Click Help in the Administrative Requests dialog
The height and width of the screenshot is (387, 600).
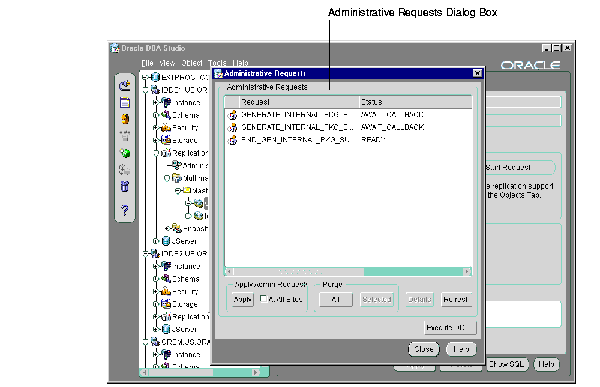click(x=461, y=349)
